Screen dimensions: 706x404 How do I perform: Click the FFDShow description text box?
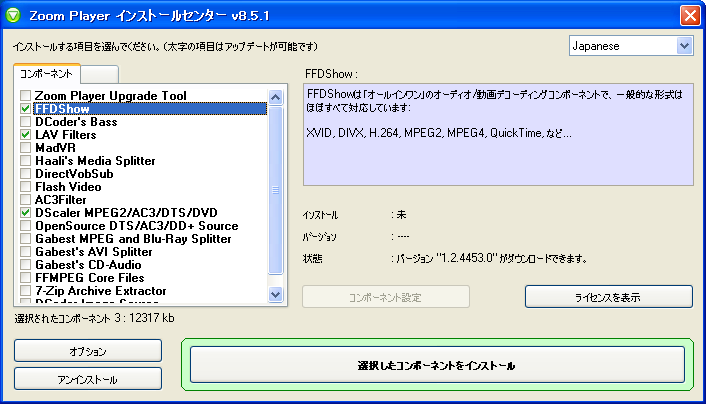point(498,134)
